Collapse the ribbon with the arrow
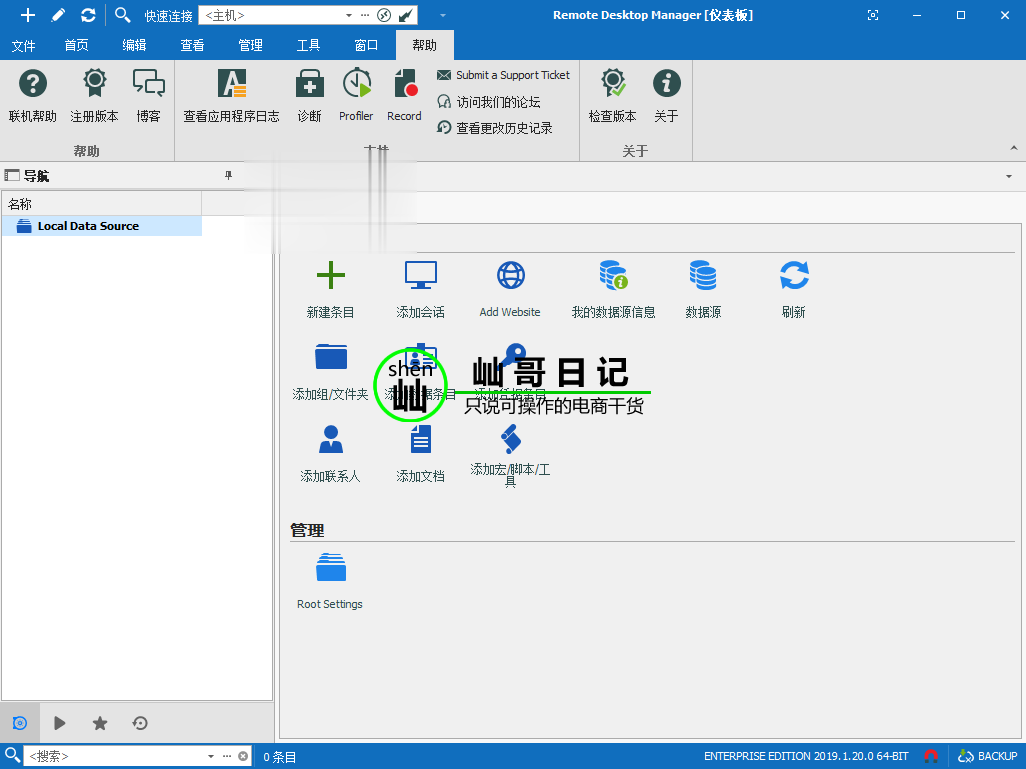This screenshot has width=1026, height=769. click(1014, 149)
